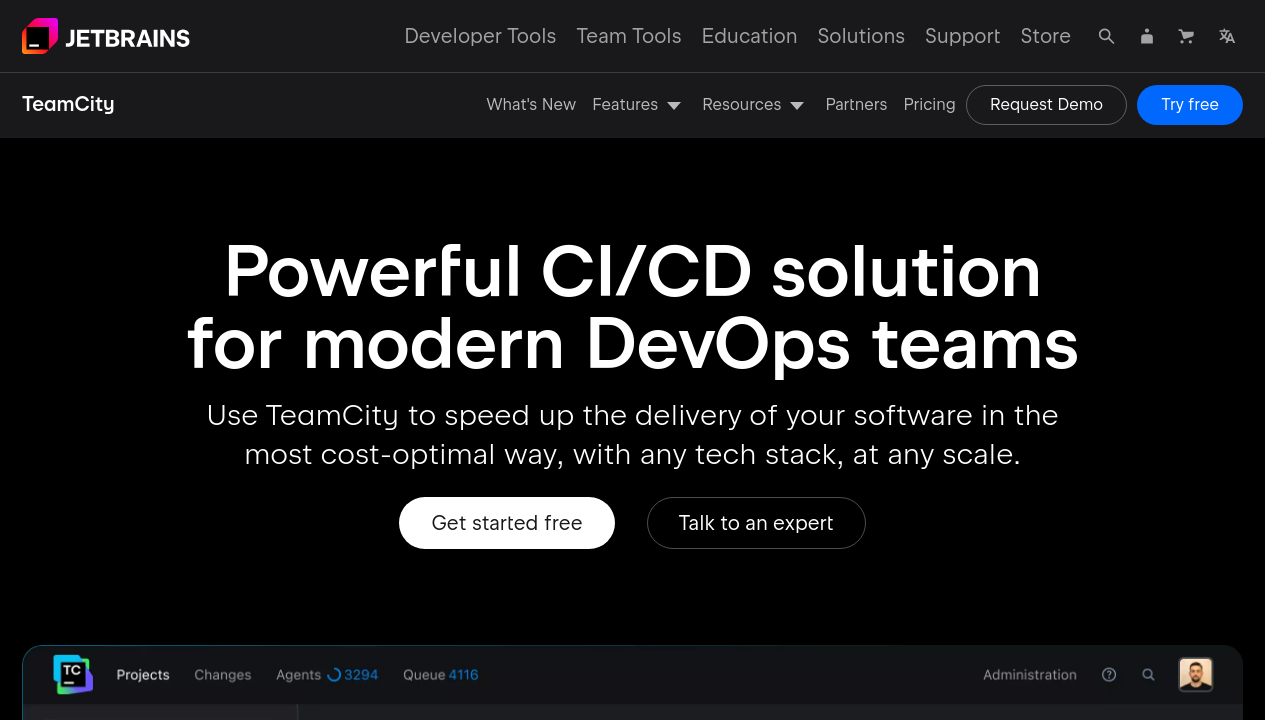Click the dashboard search magnifier icon
Screen dimensions: 1280x720
coord(1149,675)
